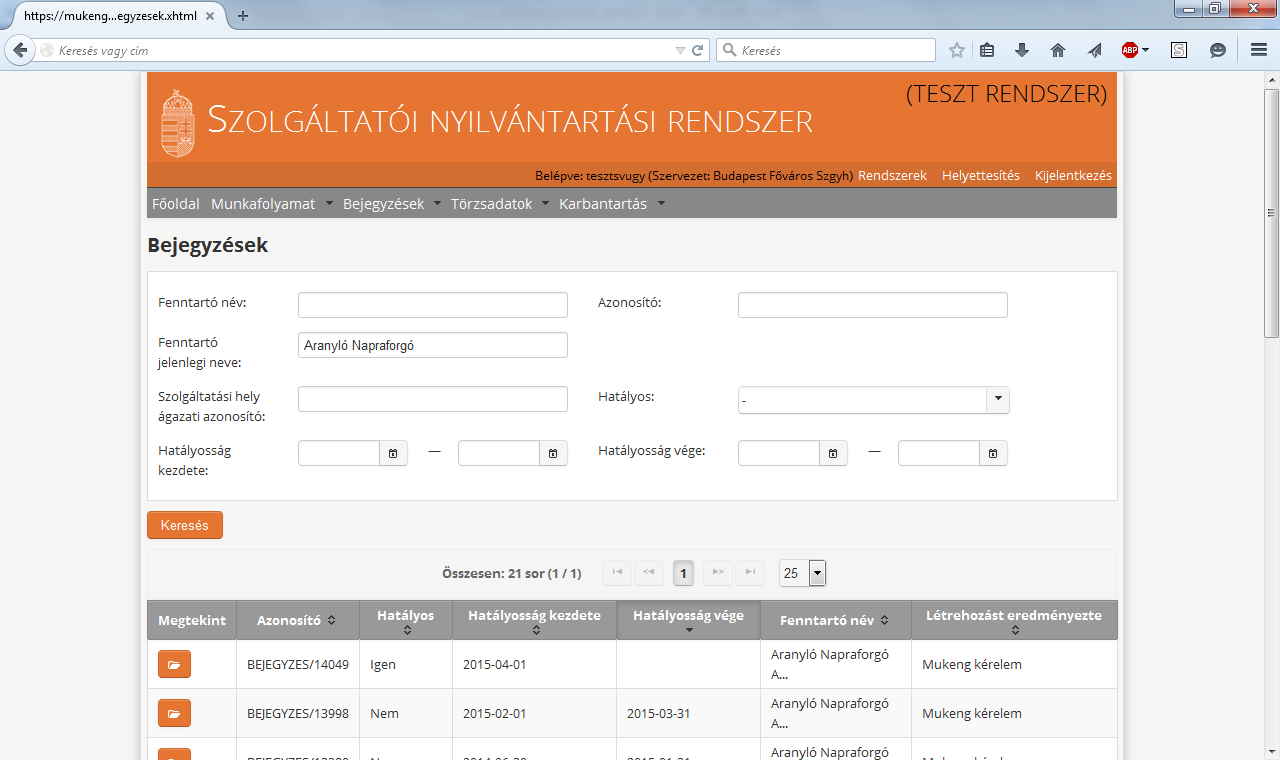
Task: Go to the previous page paginator icon
Action: (649, 572)
